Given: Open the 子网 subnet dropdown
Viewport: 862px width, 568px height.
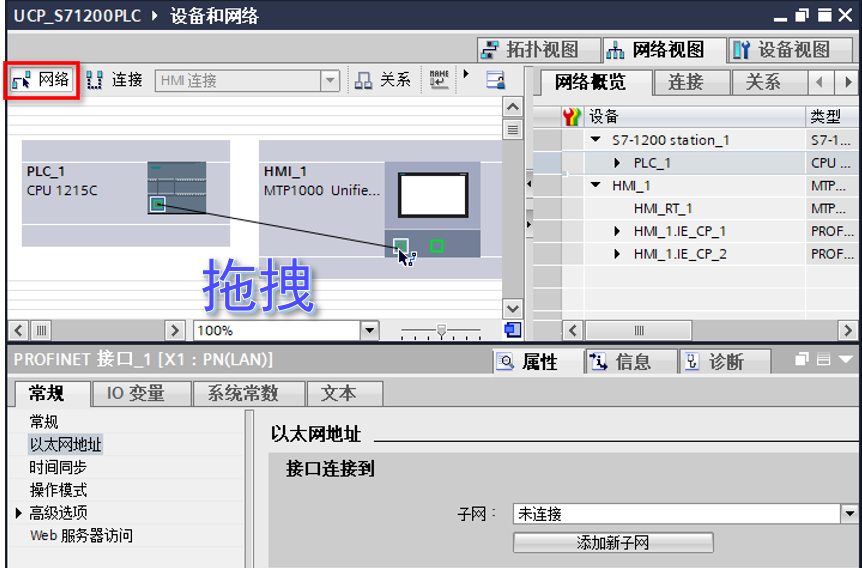Looking at the screenshot, I should (x=849, y=514).
